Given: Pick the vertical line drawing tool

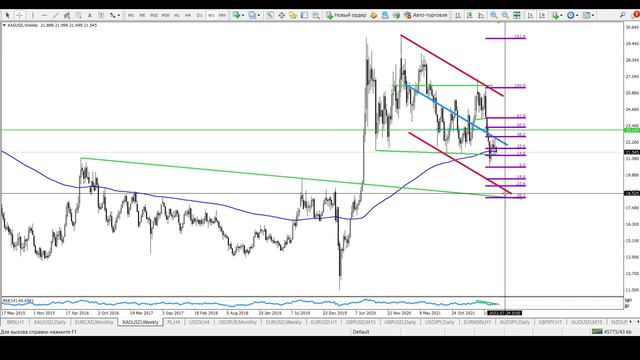Looking at the screenshot, I should [x=32, y=15].
